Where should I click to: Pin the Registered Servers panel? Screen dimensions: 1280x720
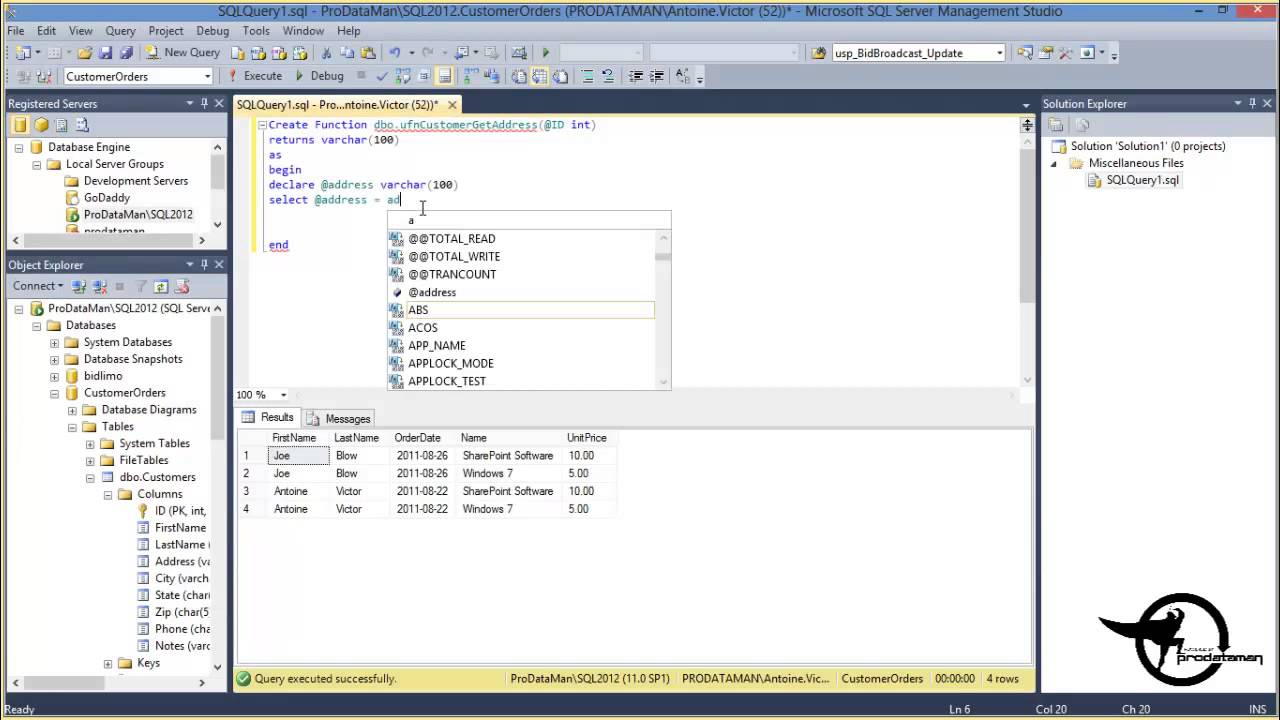pyautogui.click(x=204, y=104)
